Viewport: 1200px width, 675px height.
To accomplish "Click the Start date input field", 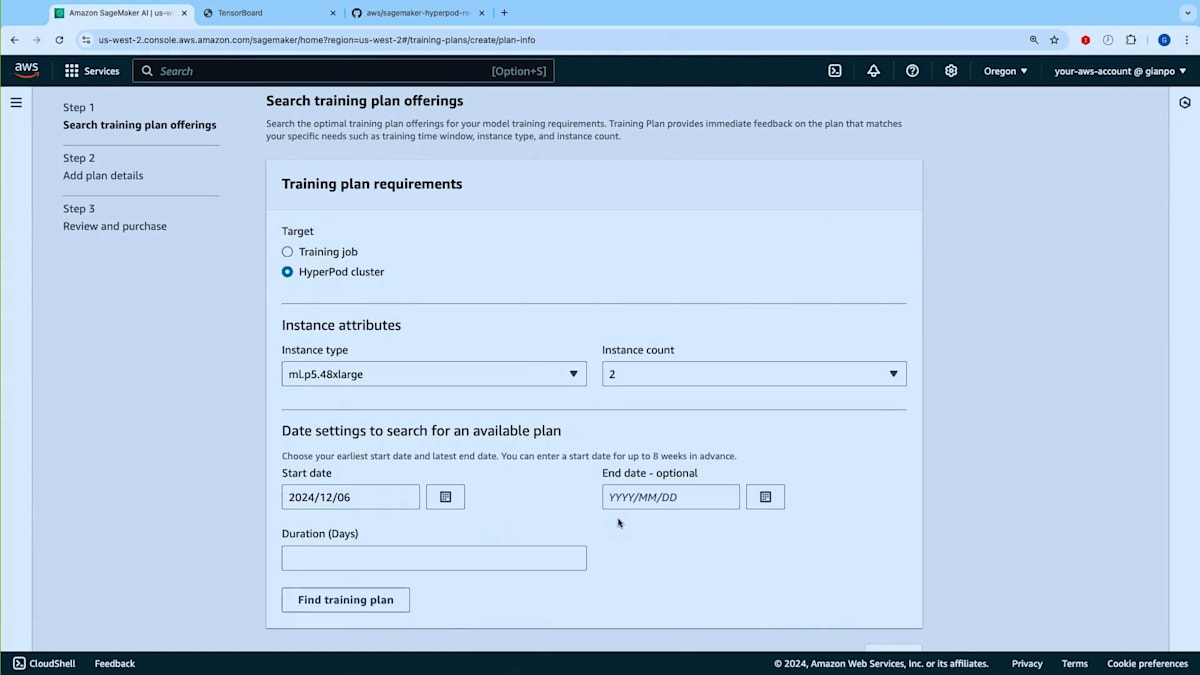I will click(351, 497).
